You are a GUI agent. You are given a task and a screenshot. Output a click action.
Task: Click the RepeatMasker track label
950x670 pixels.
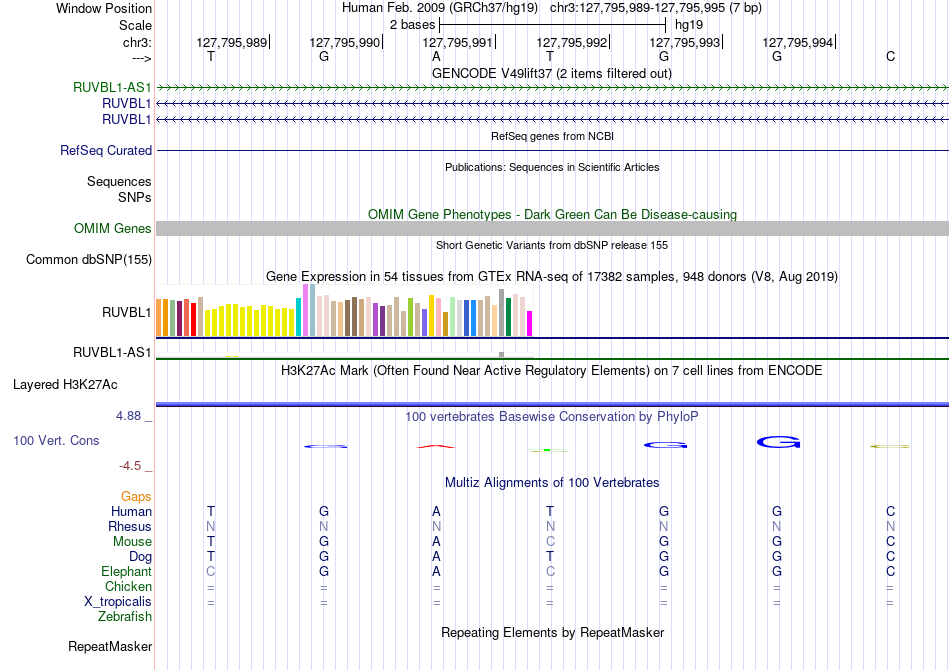[x=110, y=646]
